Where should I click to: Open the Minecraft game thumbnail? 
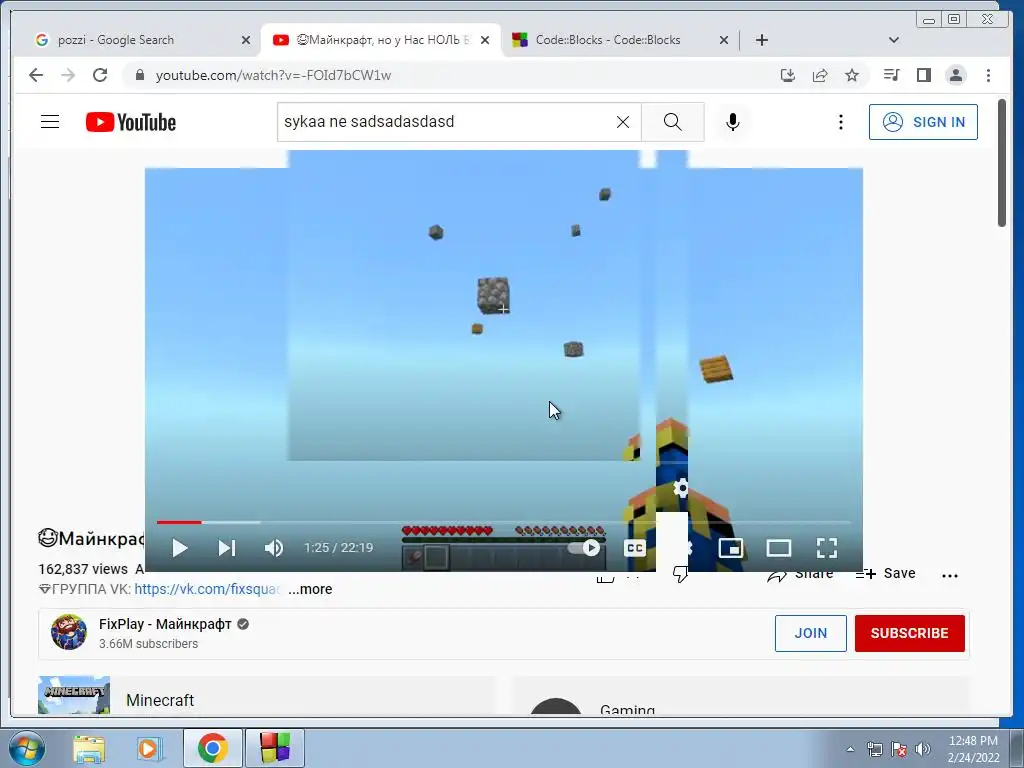[x=74, y=695]
